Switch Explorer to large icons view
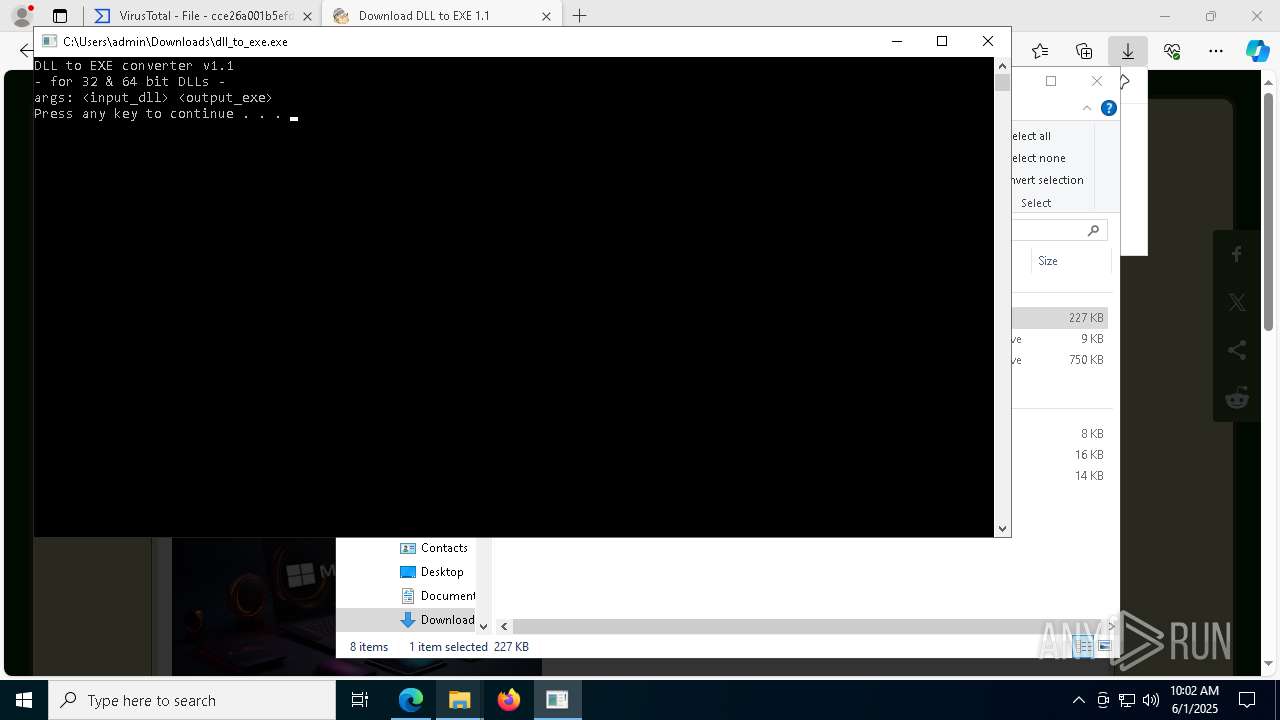The height and width of the screenshot is (720, 1280). (1104, 647)
